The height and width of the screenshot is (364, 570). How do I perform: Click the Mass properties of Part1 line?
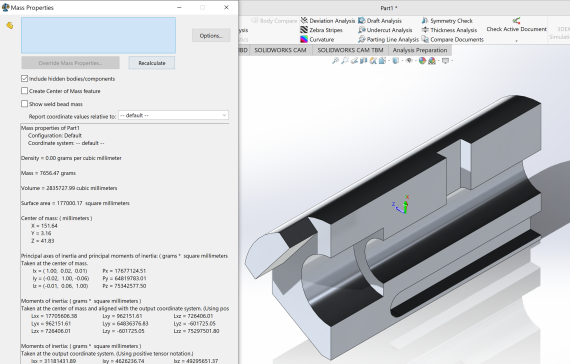coord(50,128)
